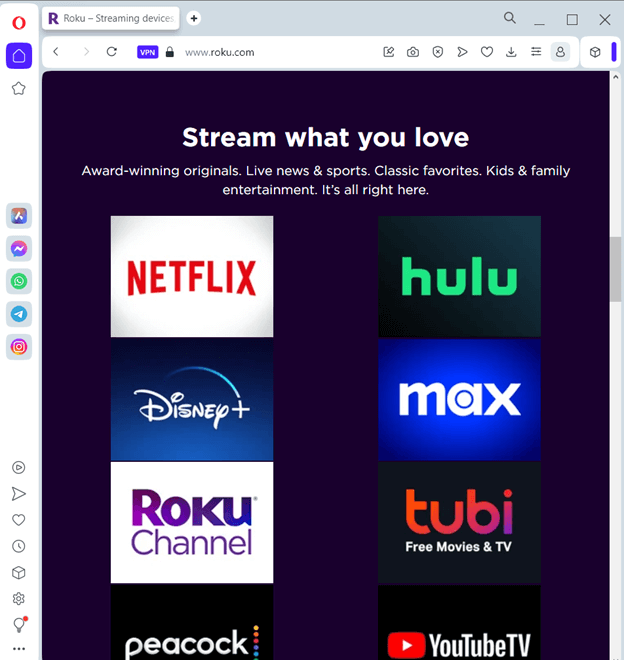View site security padlock info

click(170, 52)
